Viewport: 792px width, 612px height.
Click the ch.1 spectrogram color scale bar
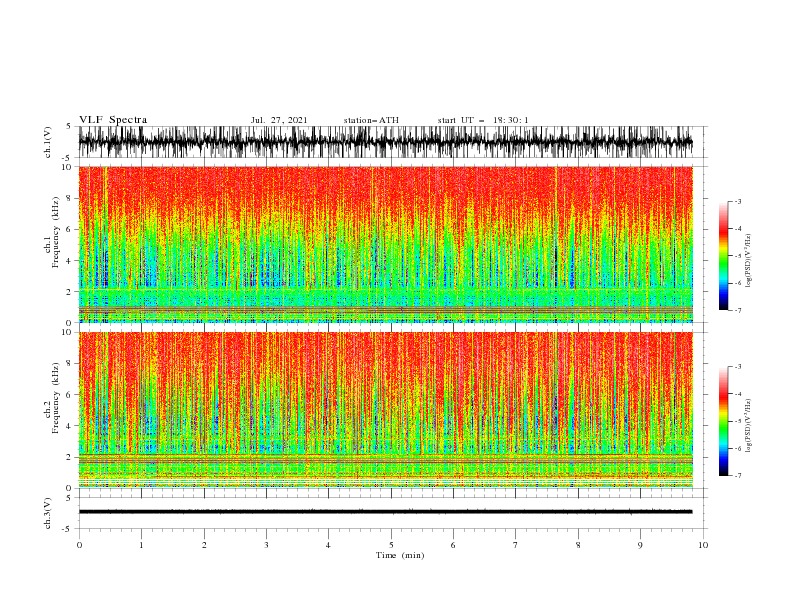(724, 256)
